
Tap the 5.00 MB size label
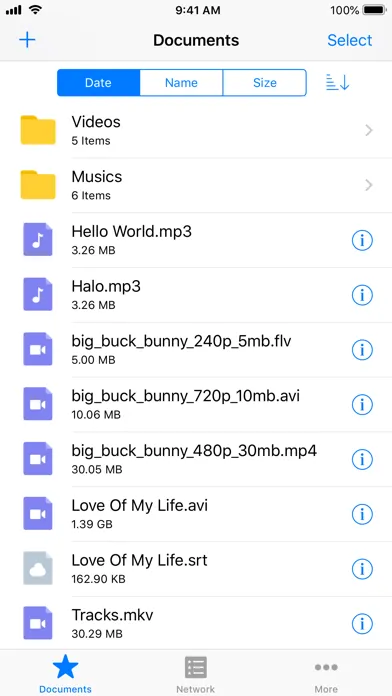pos(93,360)
